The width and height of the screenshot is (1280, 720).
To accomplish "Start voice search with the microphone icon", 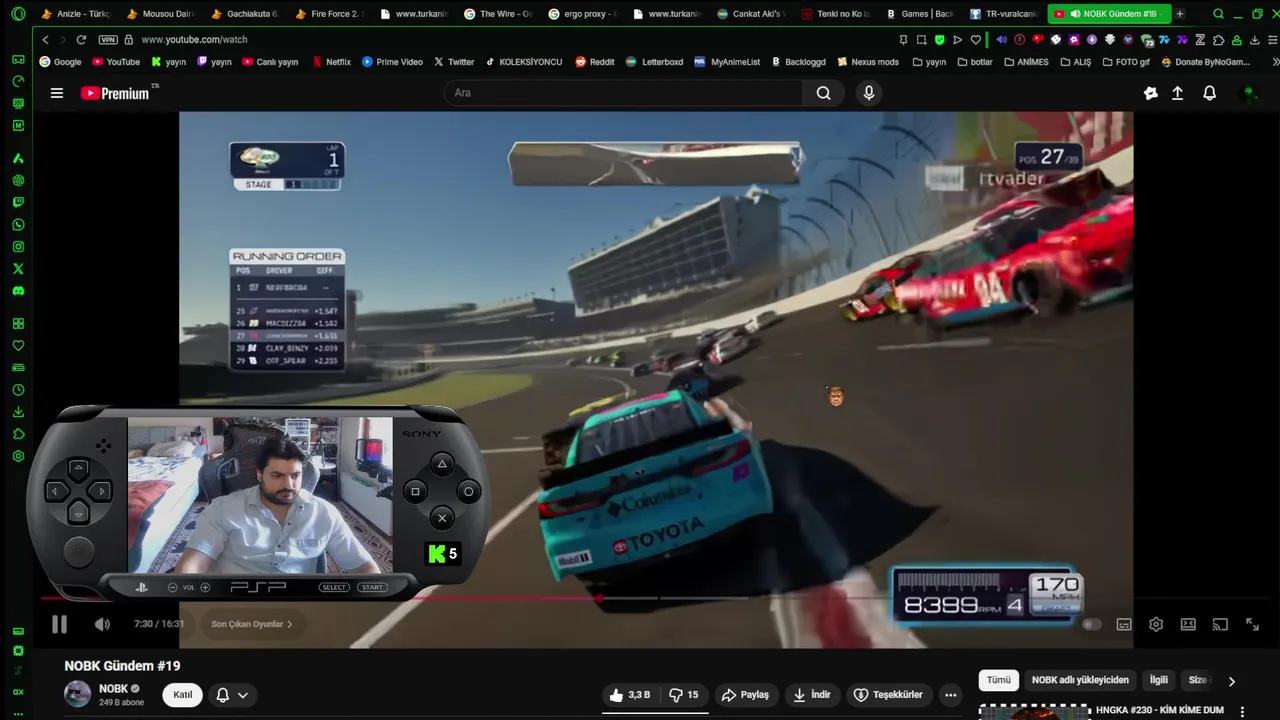I will pyautogui.click(x=868, y=93).
